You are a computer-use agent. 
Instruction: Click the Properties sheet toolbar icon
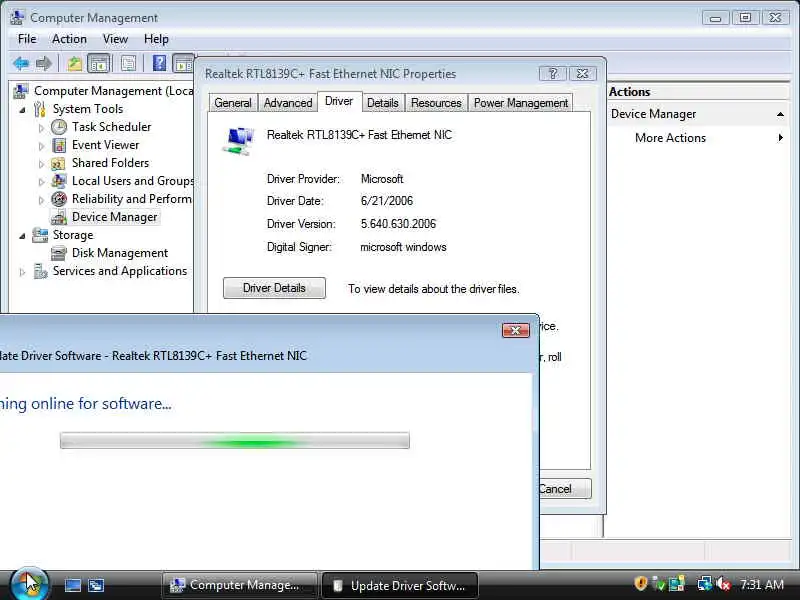click(x=129, y=64)
